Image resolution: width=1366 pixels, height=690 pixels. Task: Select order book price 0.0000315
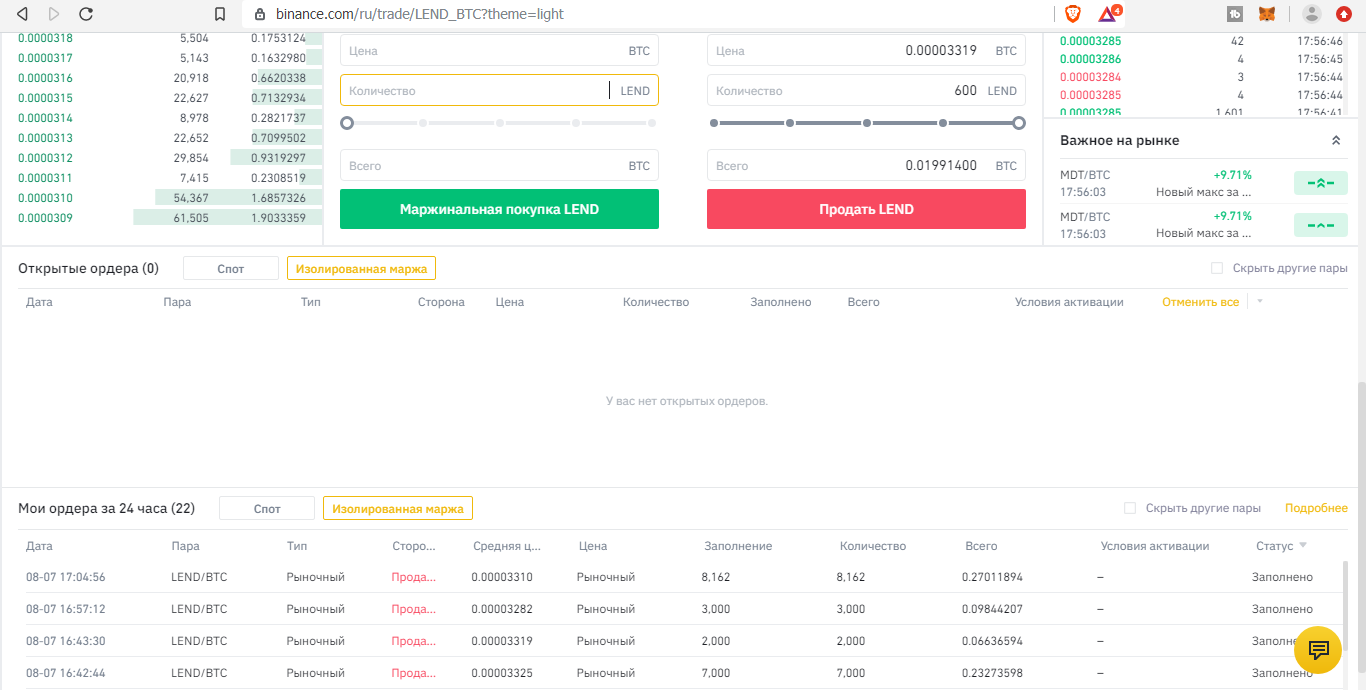45,98
